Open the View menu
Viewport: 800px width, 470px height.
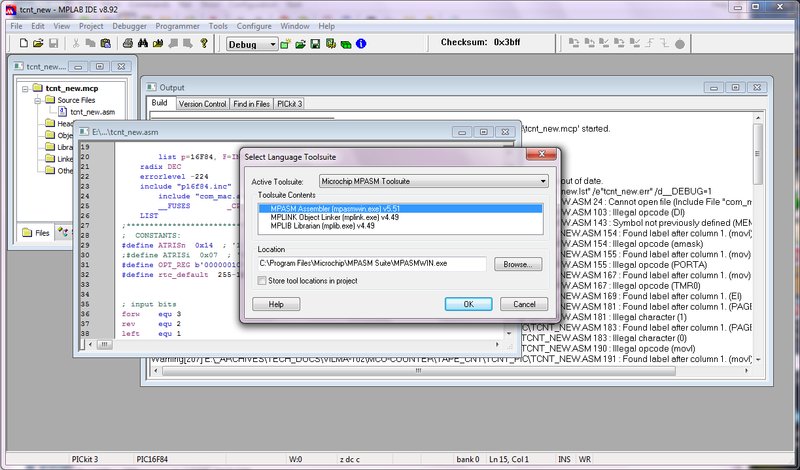pyautogui.click(x=62, y=26)
